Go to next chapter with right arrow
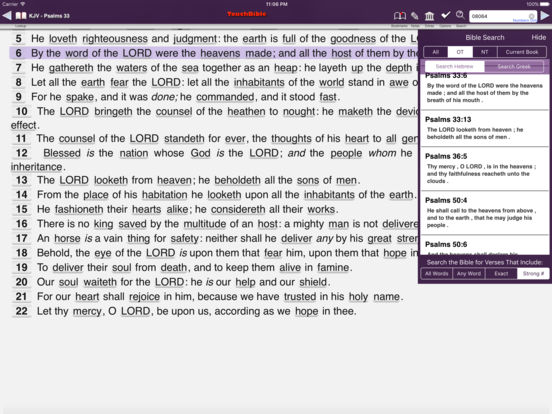Image resolution: width=552 pixels, height=414 pixels. [545, 16]
